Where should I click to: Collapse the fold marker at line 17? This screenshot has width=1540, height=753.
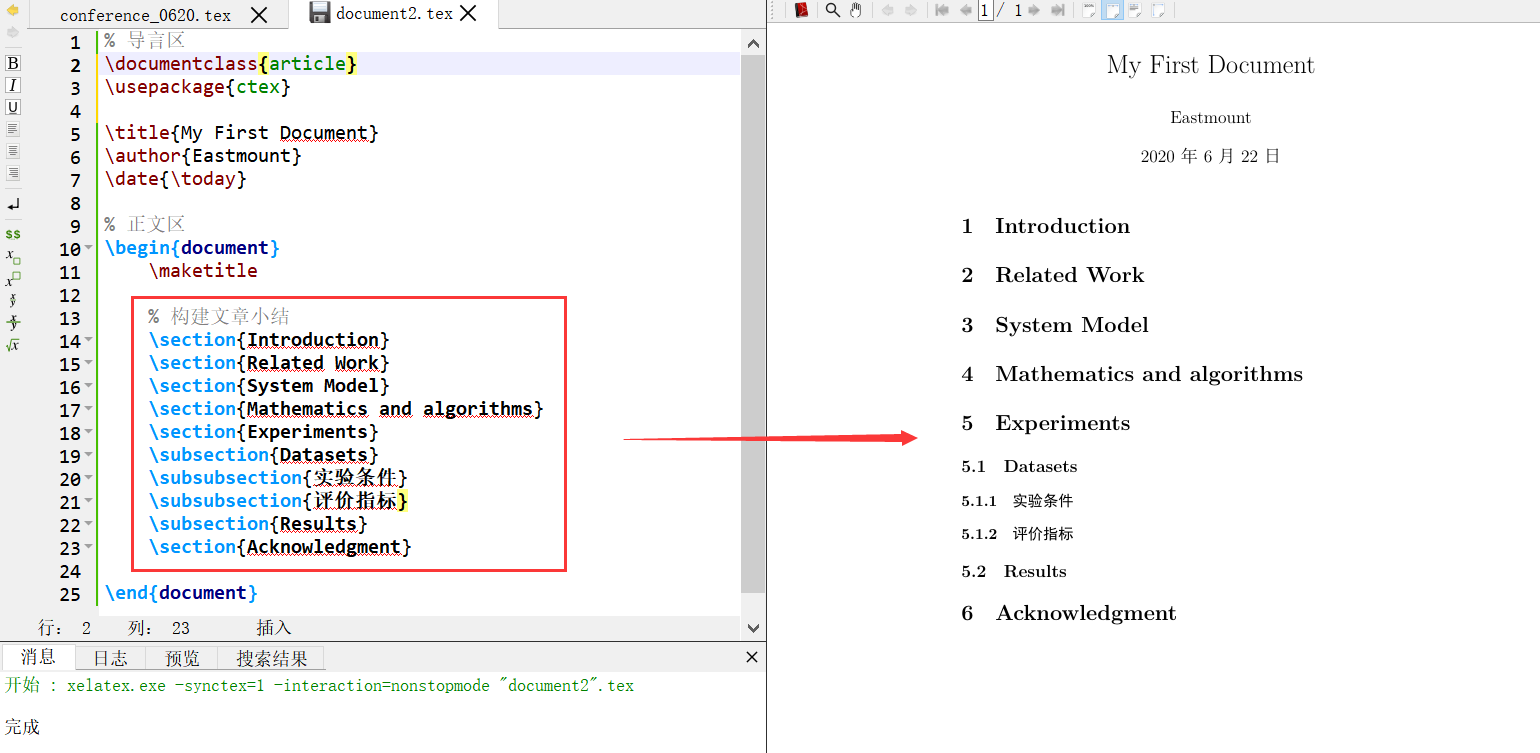tap(89, 410)
